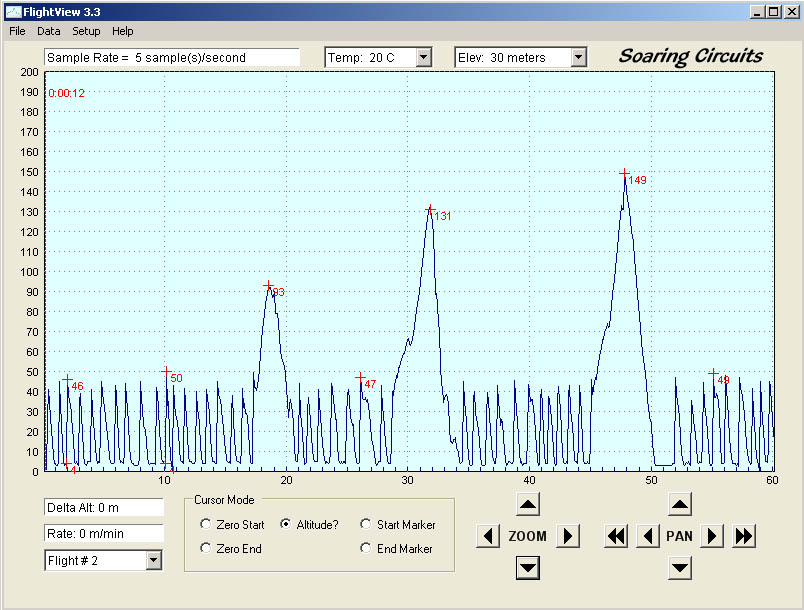Click the Temp: 20 C combo box
This screenshot has width=804, height=610.
[378, 57]
